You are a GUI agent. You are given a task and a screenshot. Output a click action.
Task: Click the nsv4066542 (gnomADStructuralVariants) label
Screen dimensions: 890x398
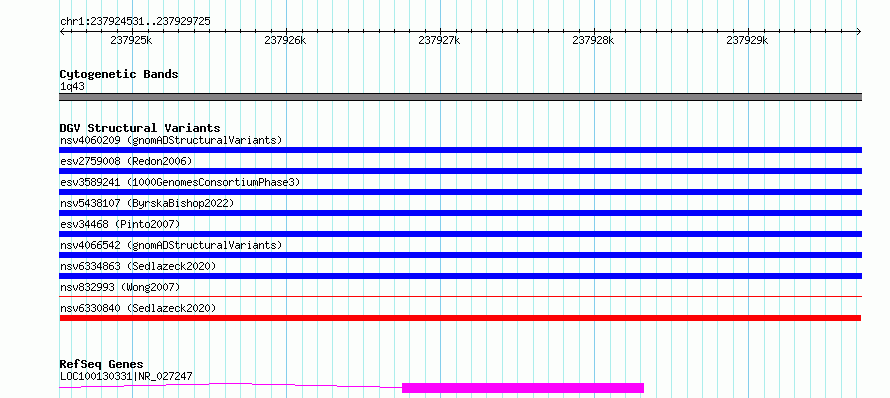[x=171, y=245]
